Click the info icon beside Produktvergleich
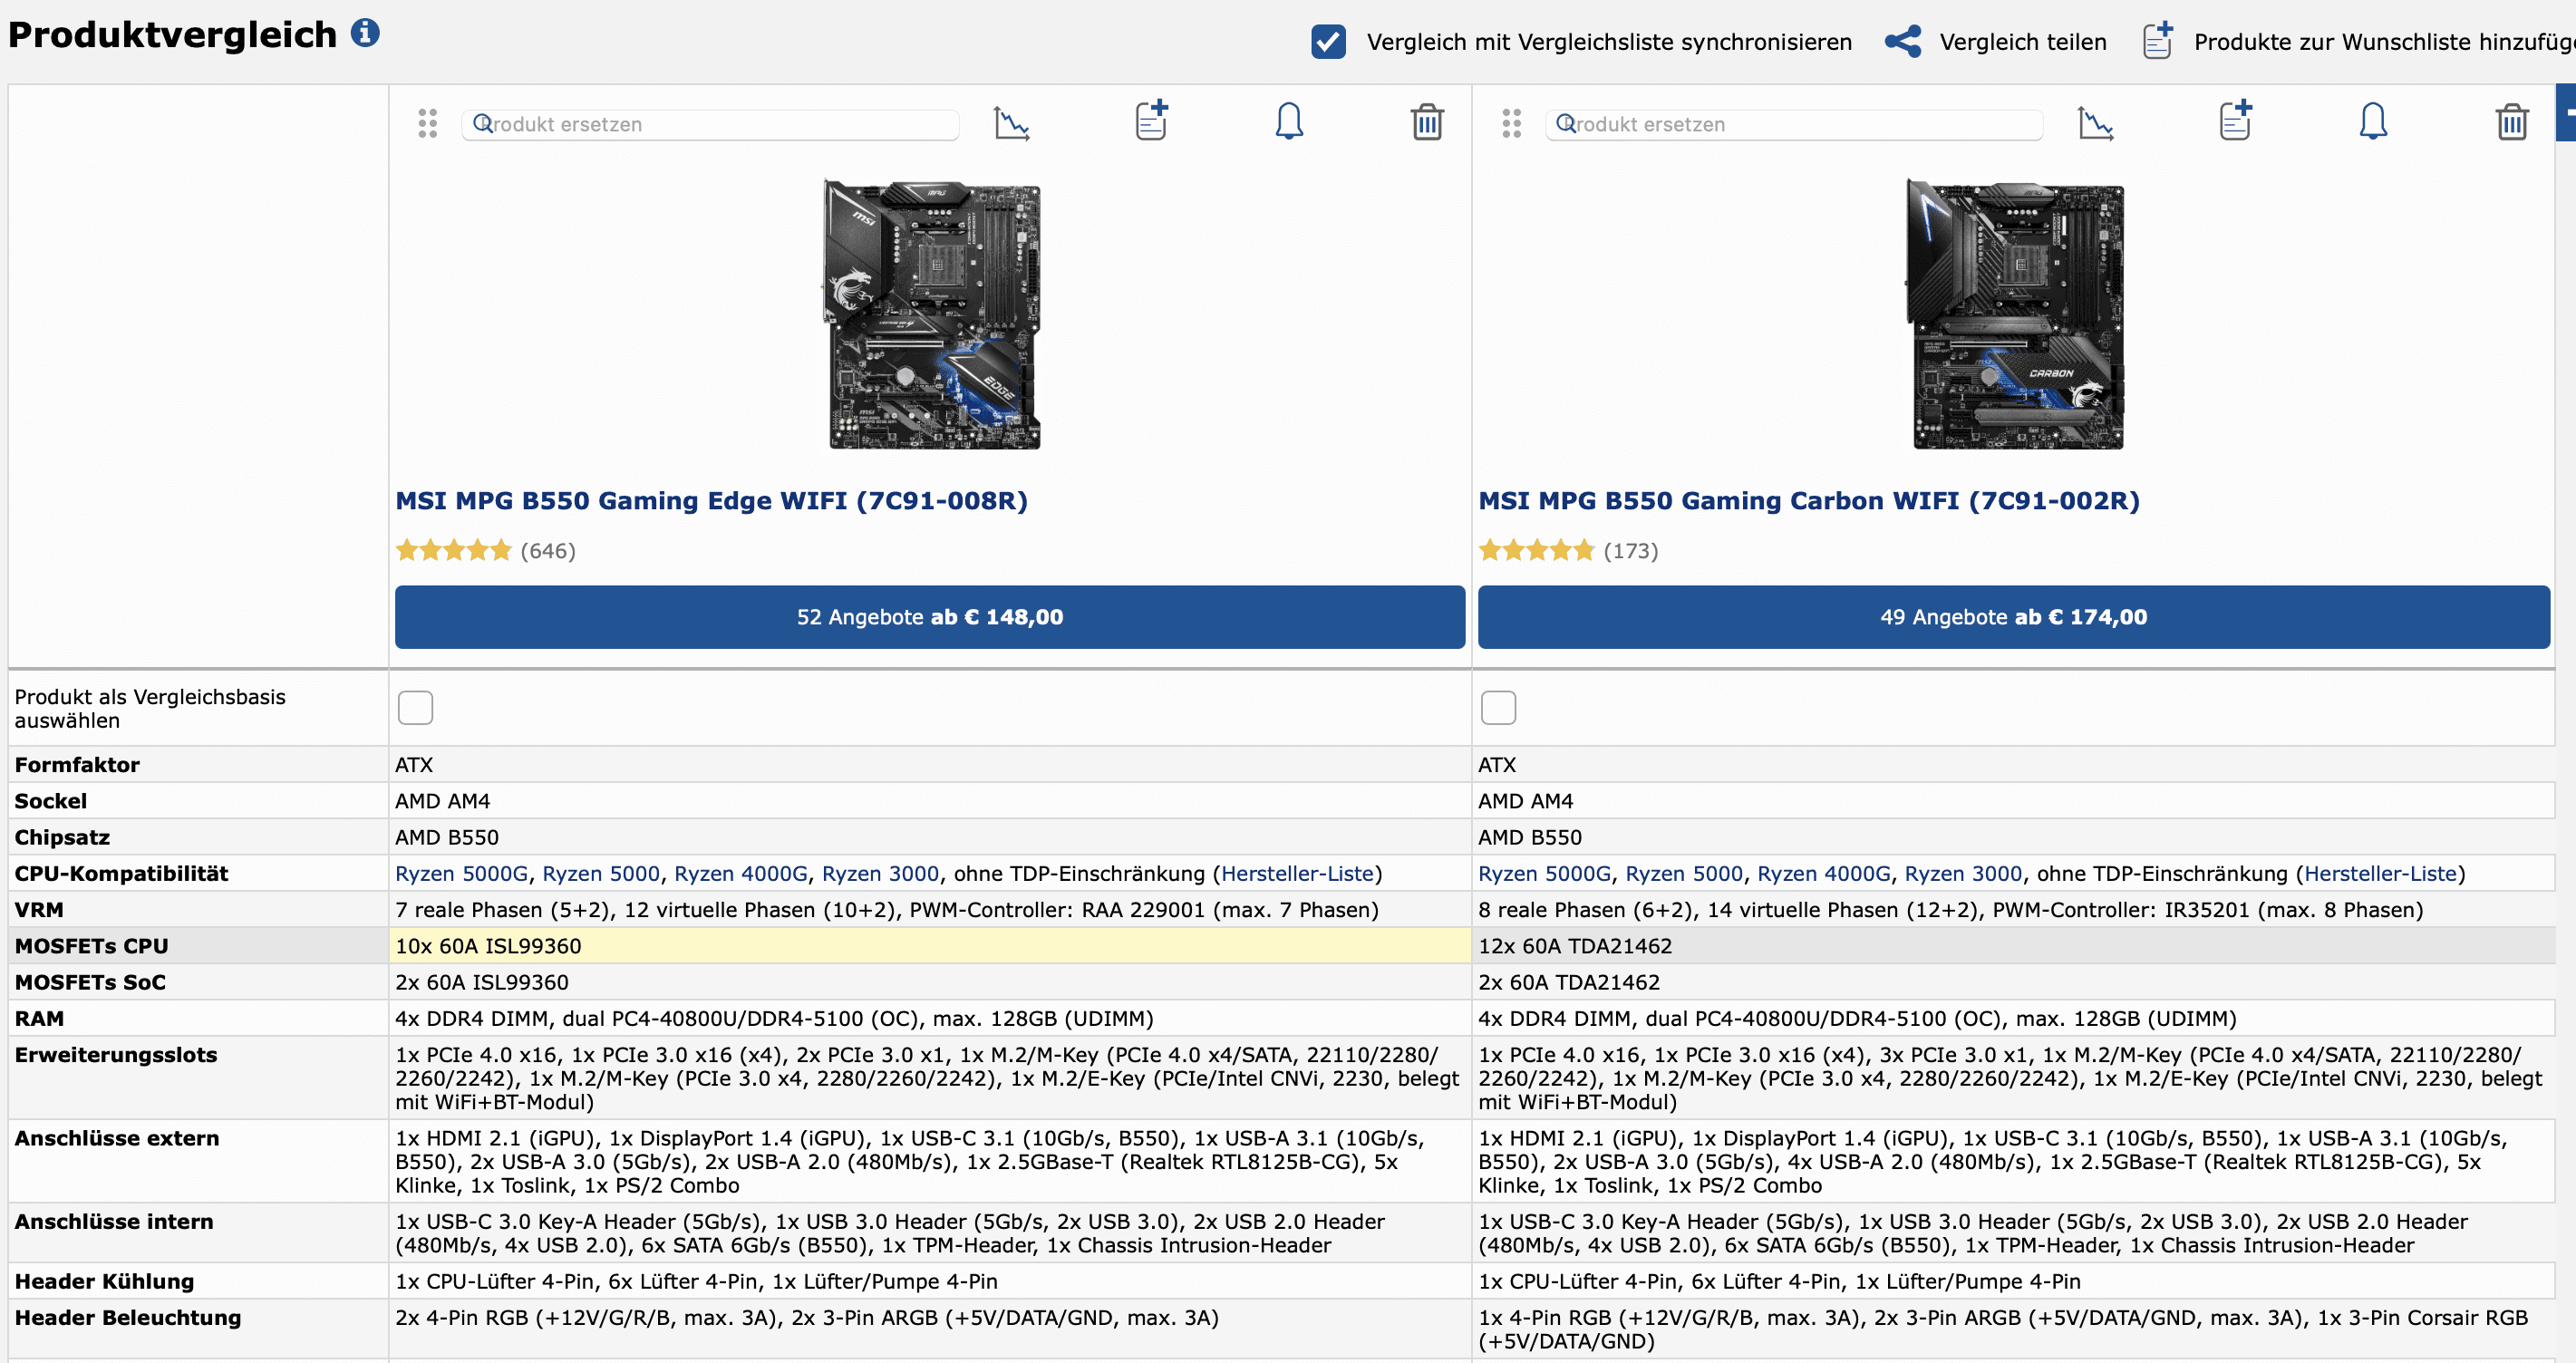The image size is (2576, 1363). (365, 33)
